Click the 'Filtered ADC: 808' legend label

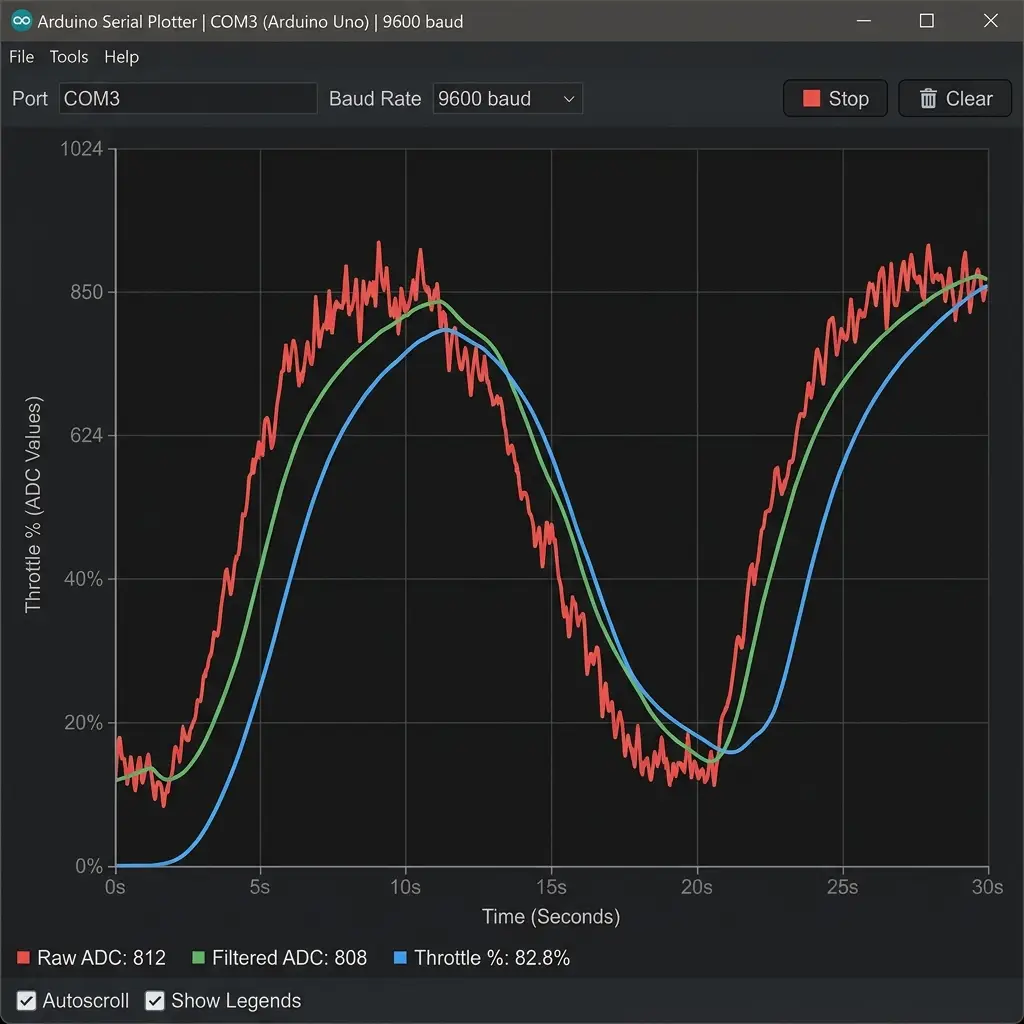289,957
